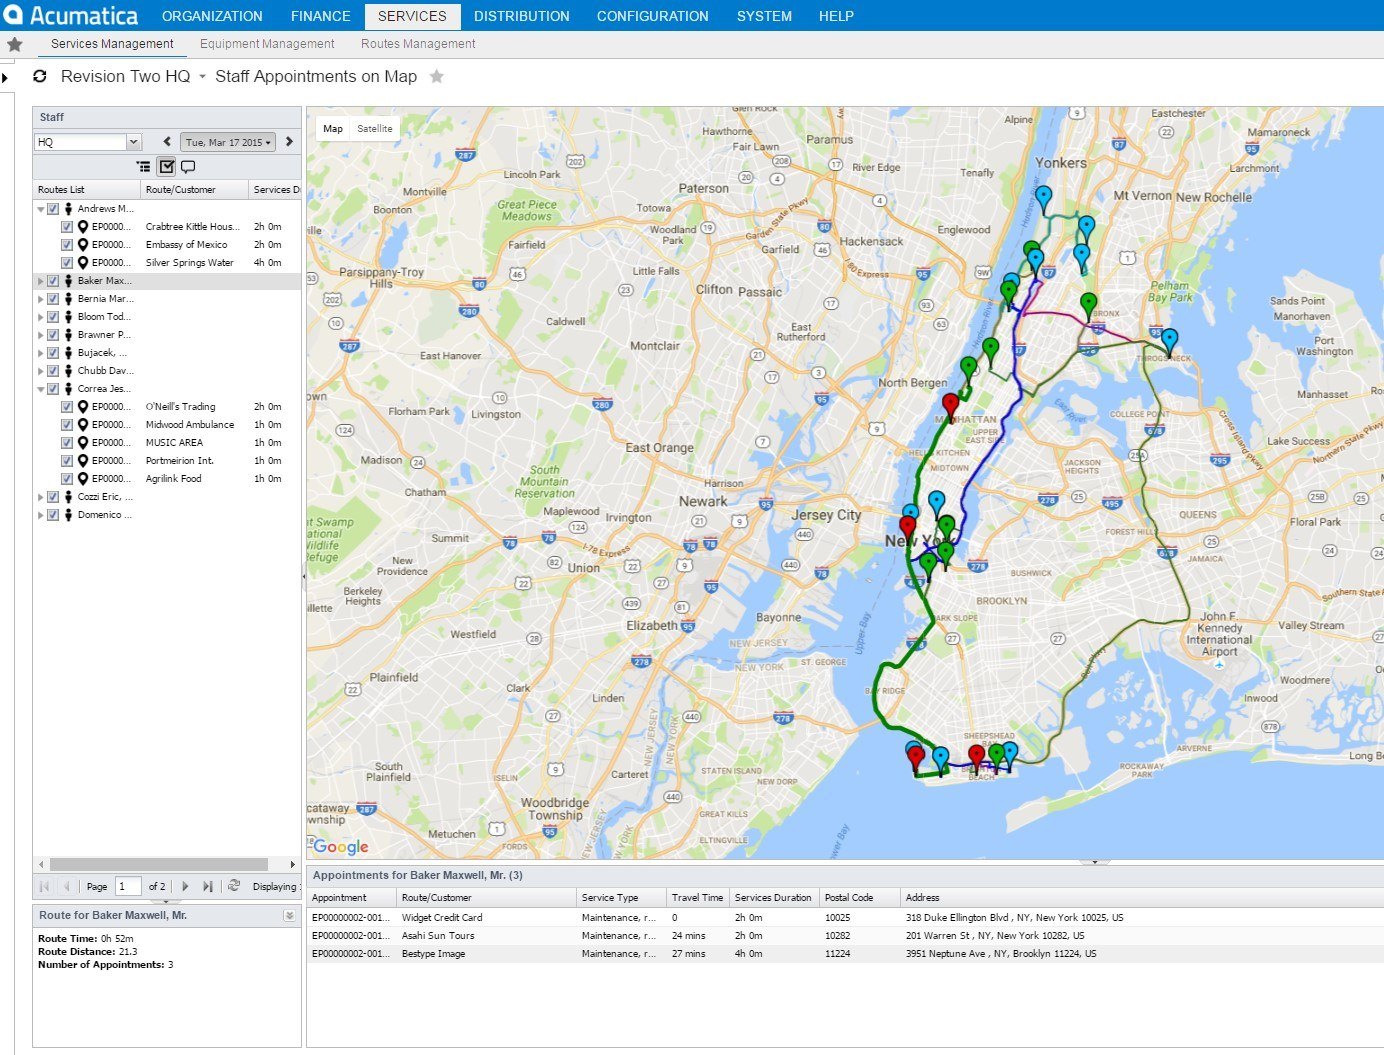Uncheck the Bloom Tod. staff checkbox
Image resolution: width=1384 pixels, height=1055 pixels.
point(54,317)
